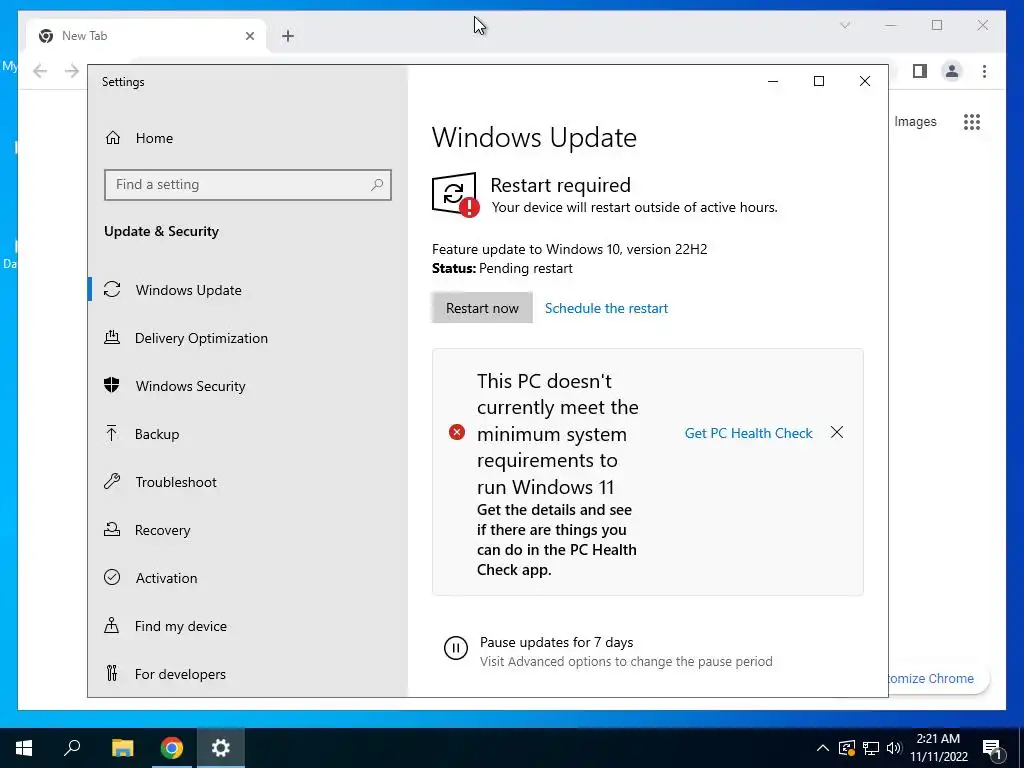Open Chrome's three-dot menu

(x=984, y=71)
